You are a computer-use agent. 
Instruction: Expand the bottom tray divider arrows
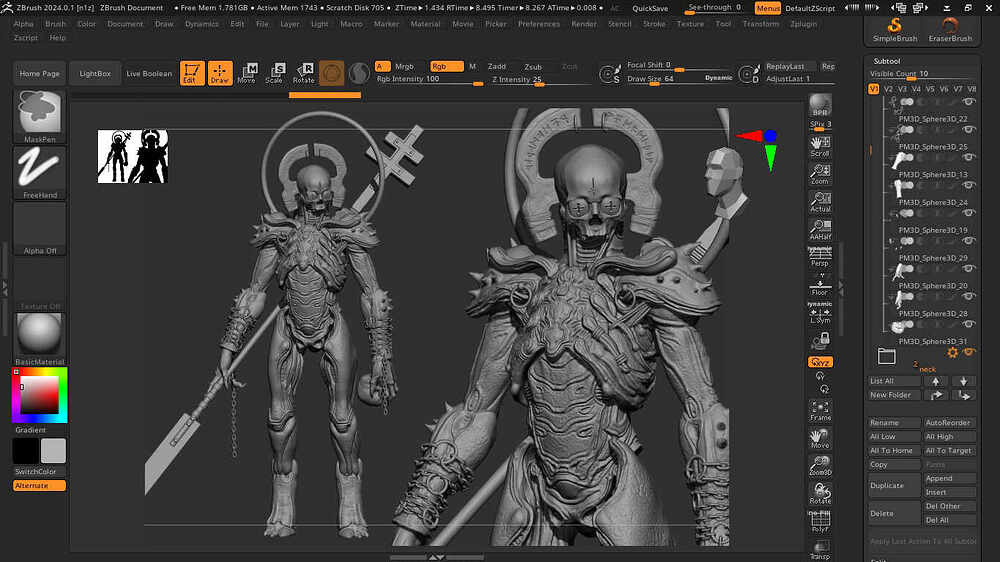(437, 557)
